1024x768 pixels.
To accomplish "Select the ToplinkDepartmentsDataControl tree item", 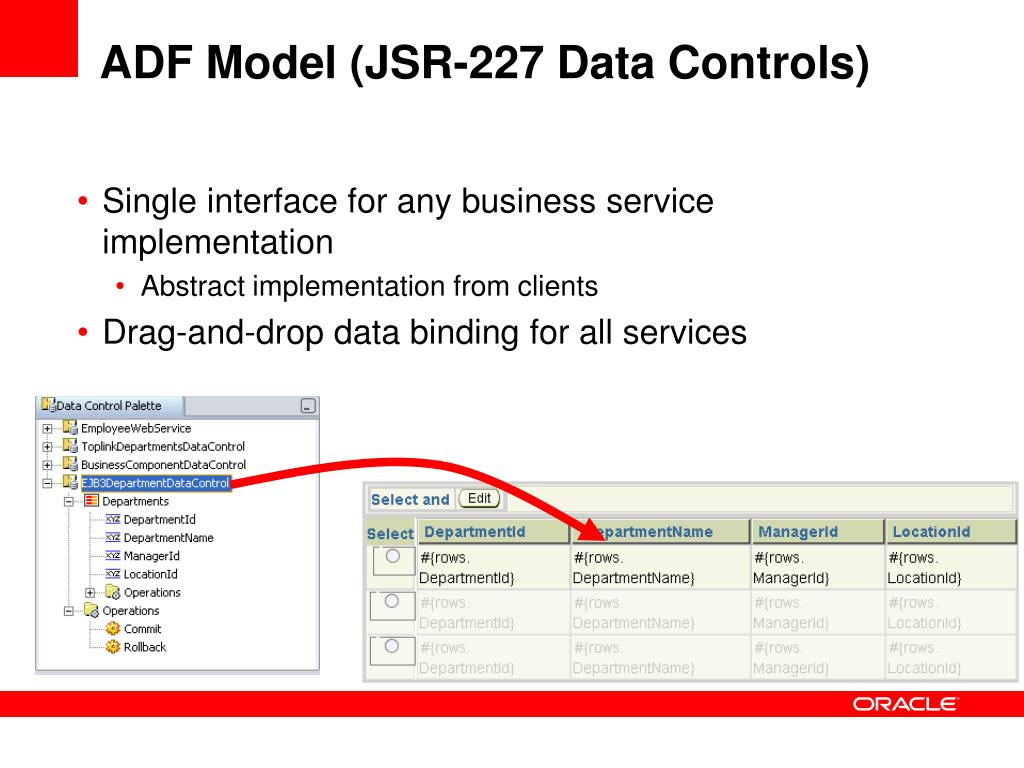I will pyautogui.click(x=163, y=447).
